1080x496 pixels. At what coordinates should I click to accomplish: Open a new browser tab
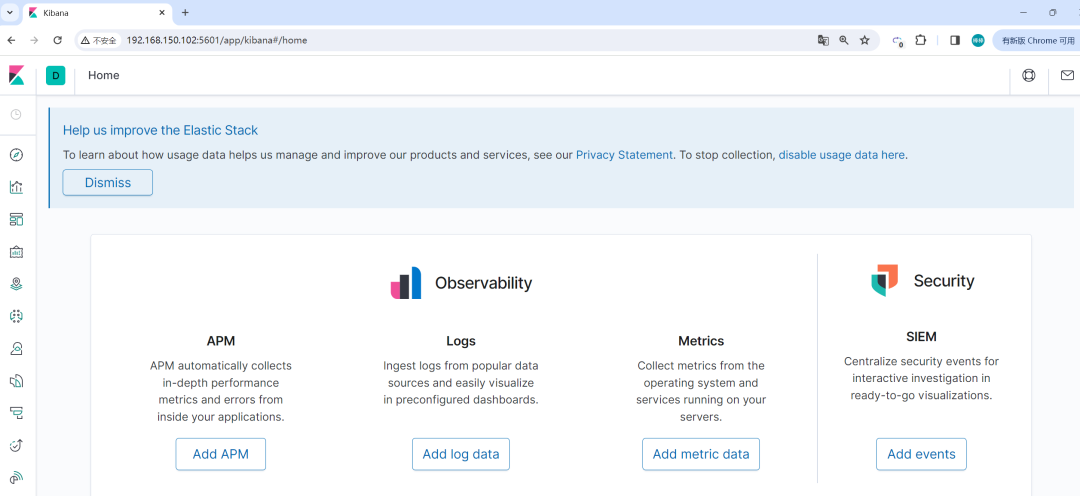[x=185, y=13]
